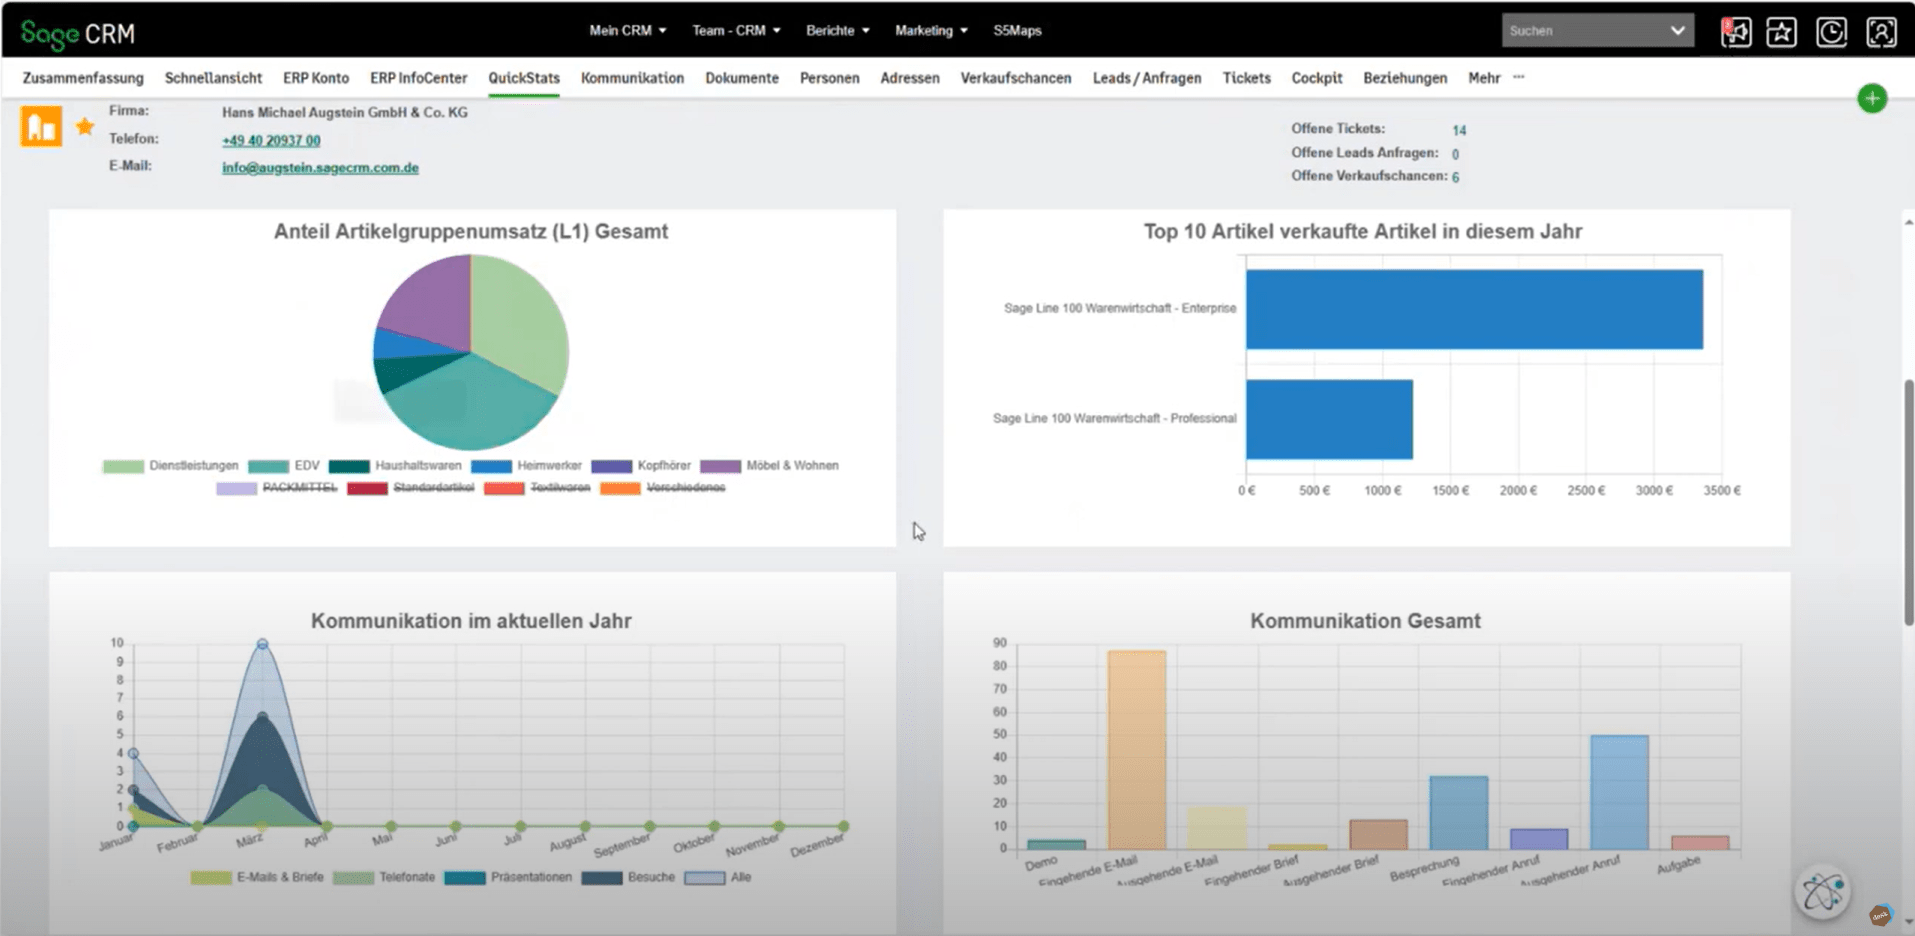Open the Verkaufschancen tab

[1016, 78]
